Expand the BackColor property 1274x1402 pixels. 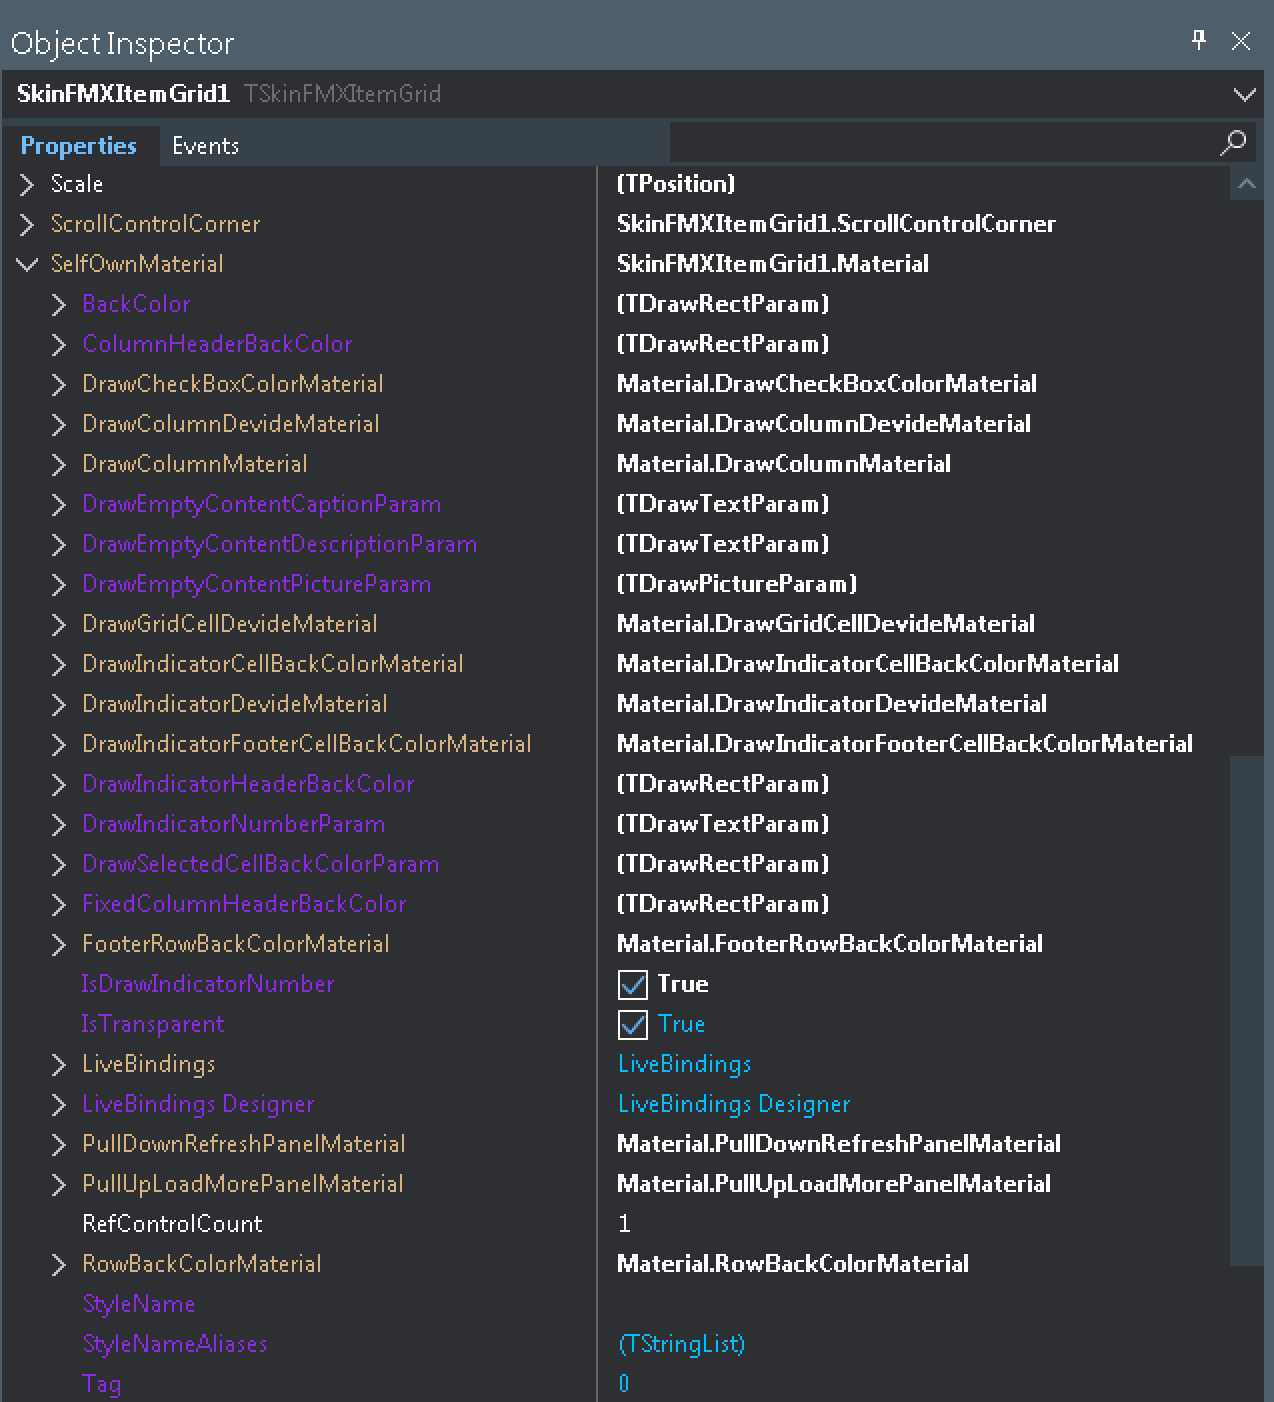click(59, 304)
